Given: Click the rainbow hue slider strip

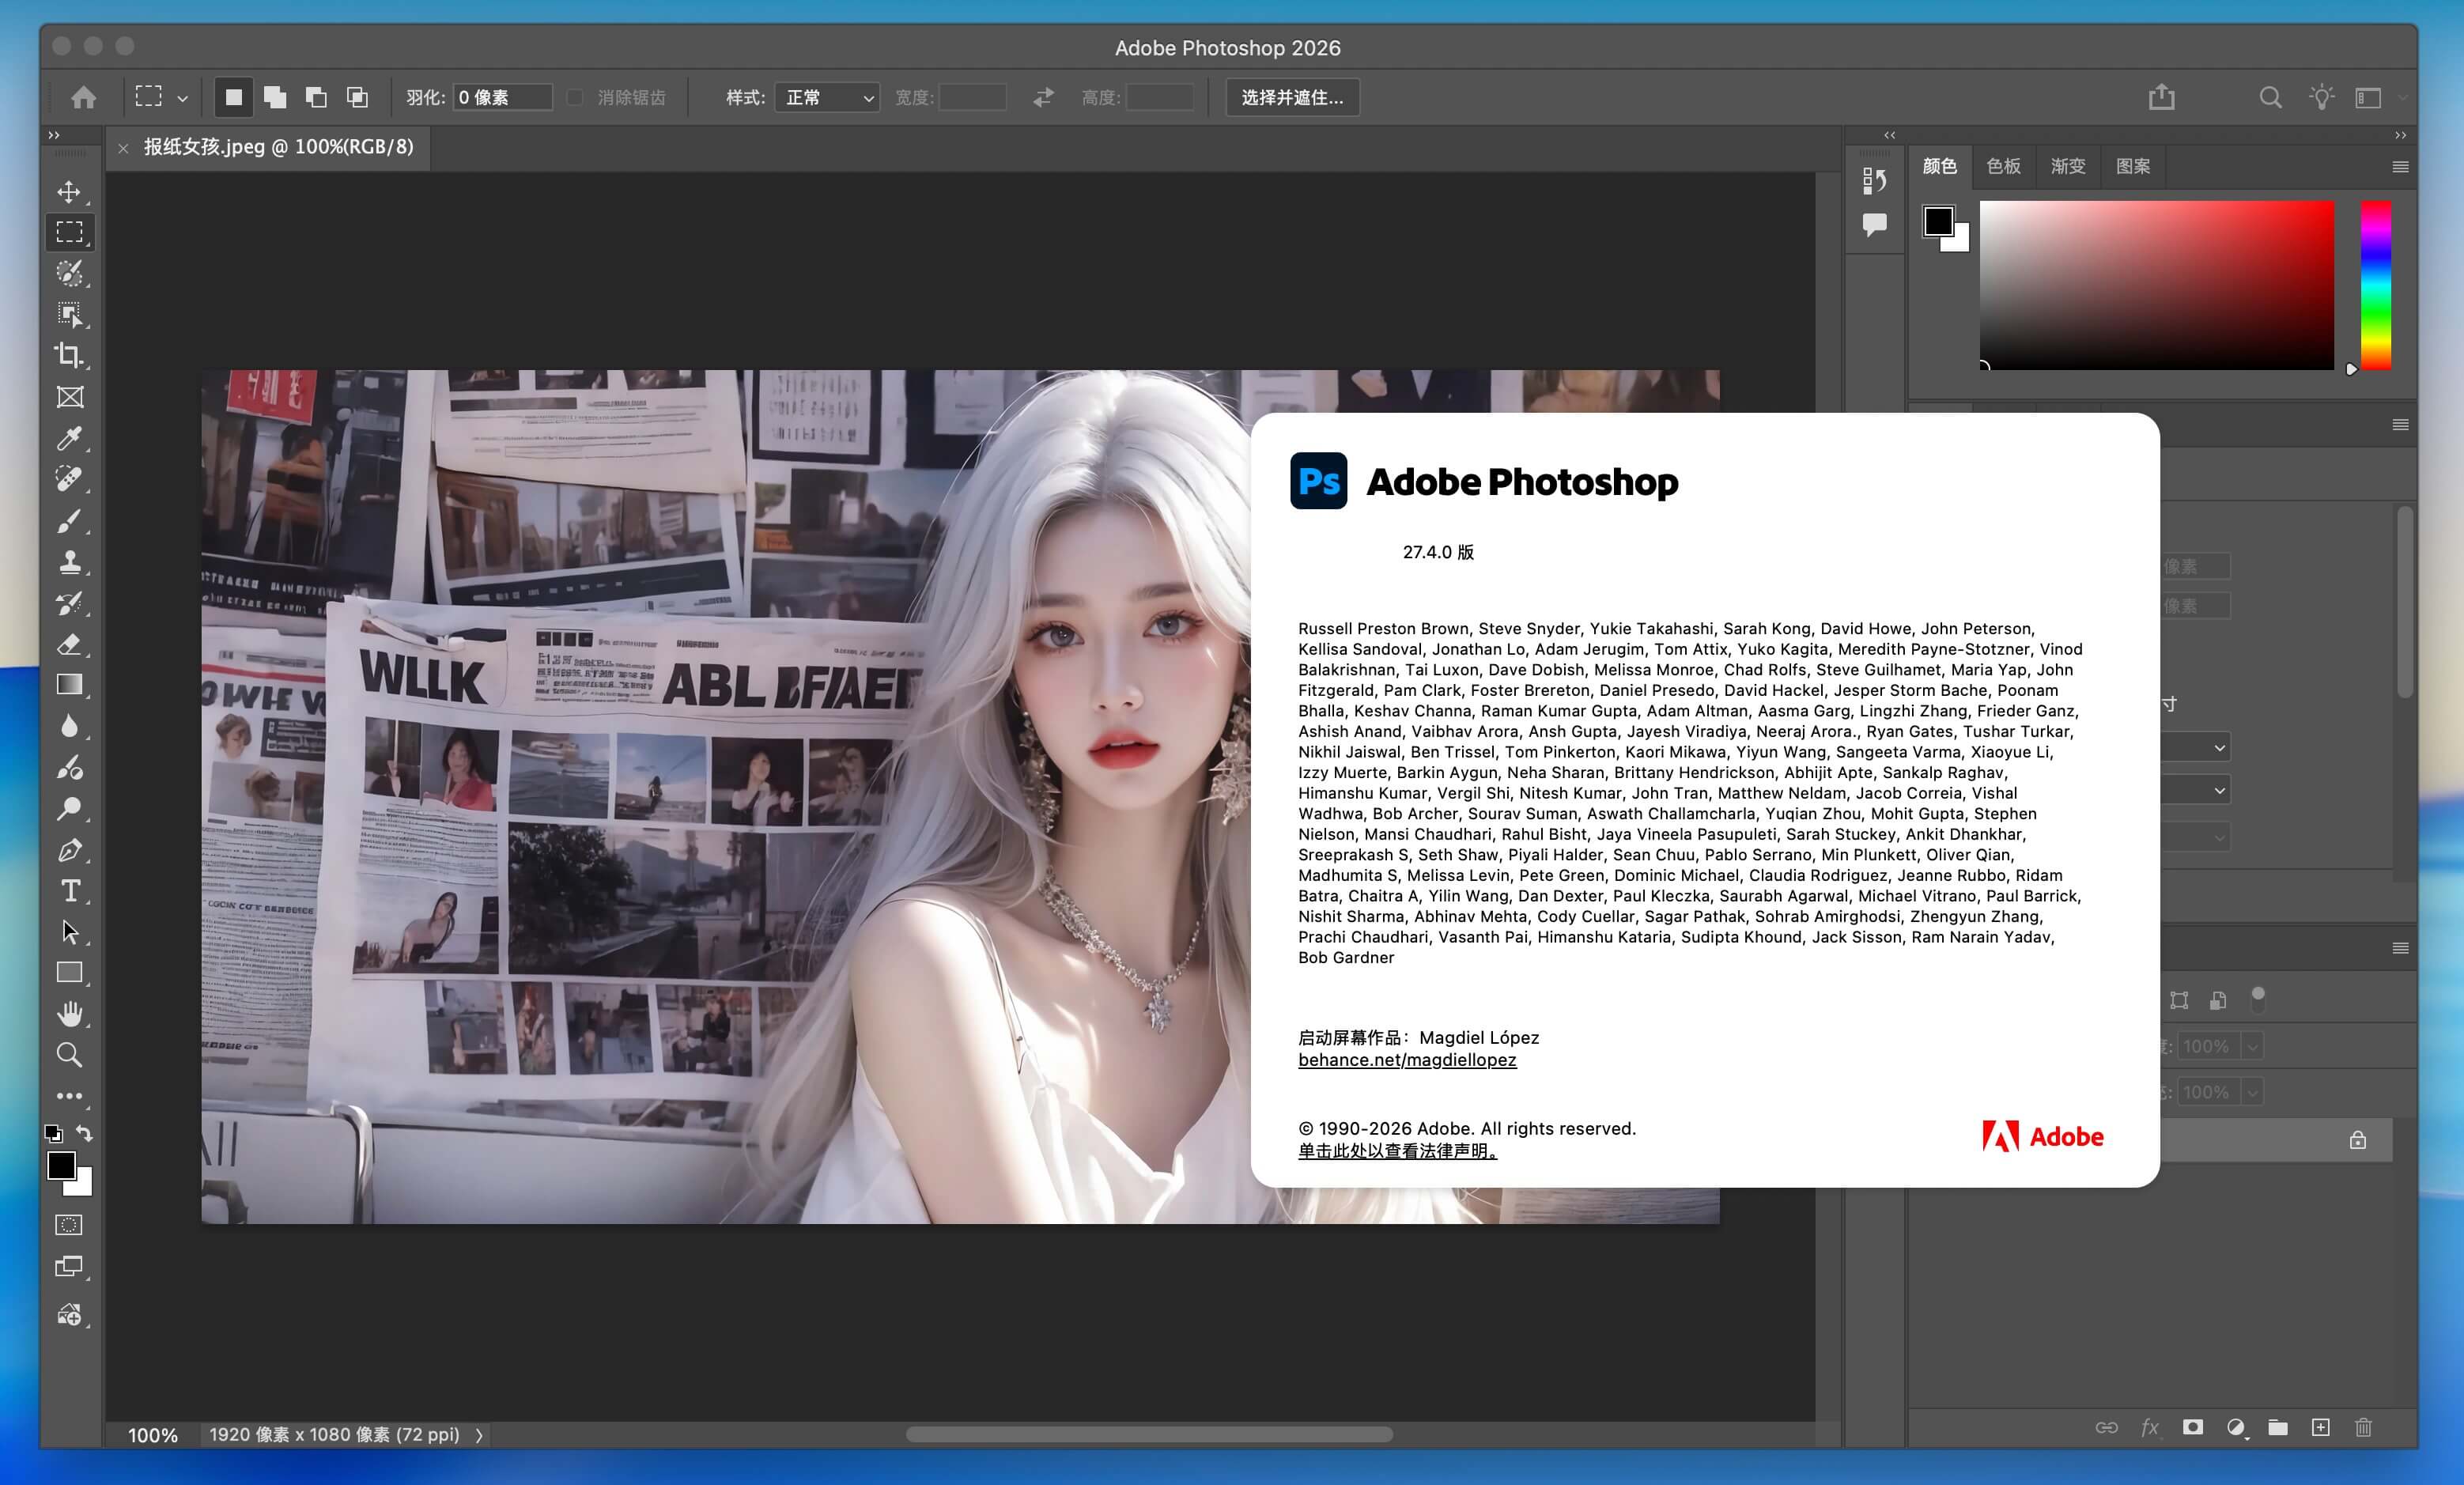Looking at the screenshot, I should pyautogui.click(x=2376, y=285).
